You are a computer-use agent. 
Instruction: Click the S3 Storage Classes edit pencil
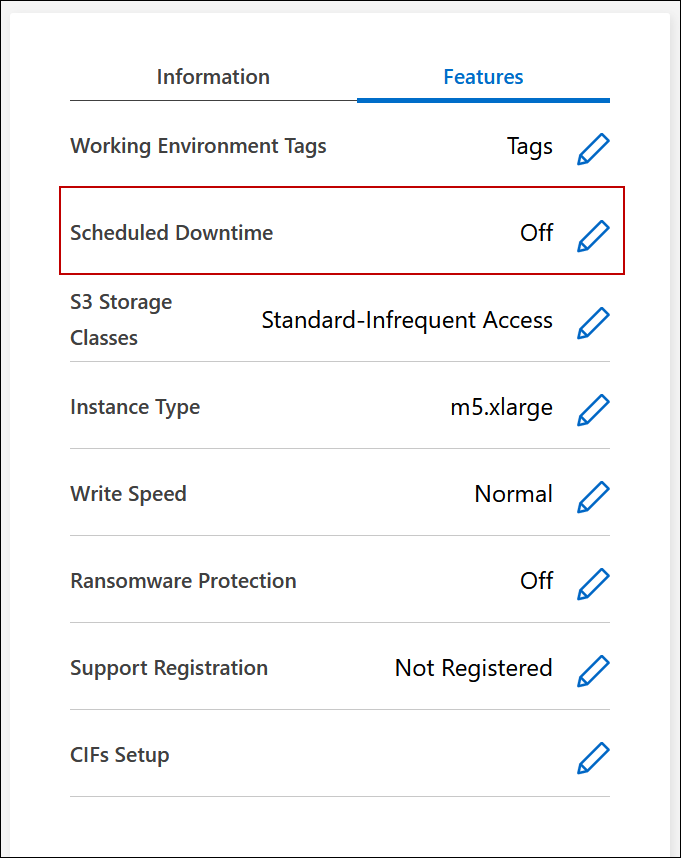click(593, 322)
